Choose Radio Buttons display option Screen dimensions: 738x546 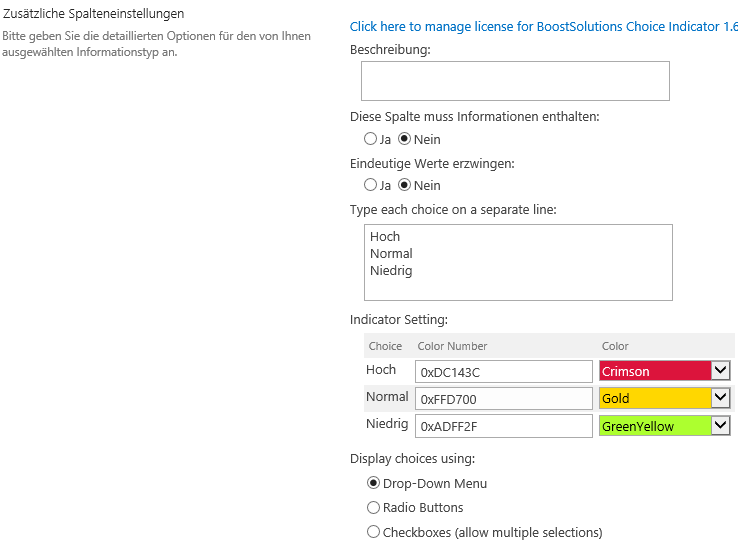click(x=373, y=507)
